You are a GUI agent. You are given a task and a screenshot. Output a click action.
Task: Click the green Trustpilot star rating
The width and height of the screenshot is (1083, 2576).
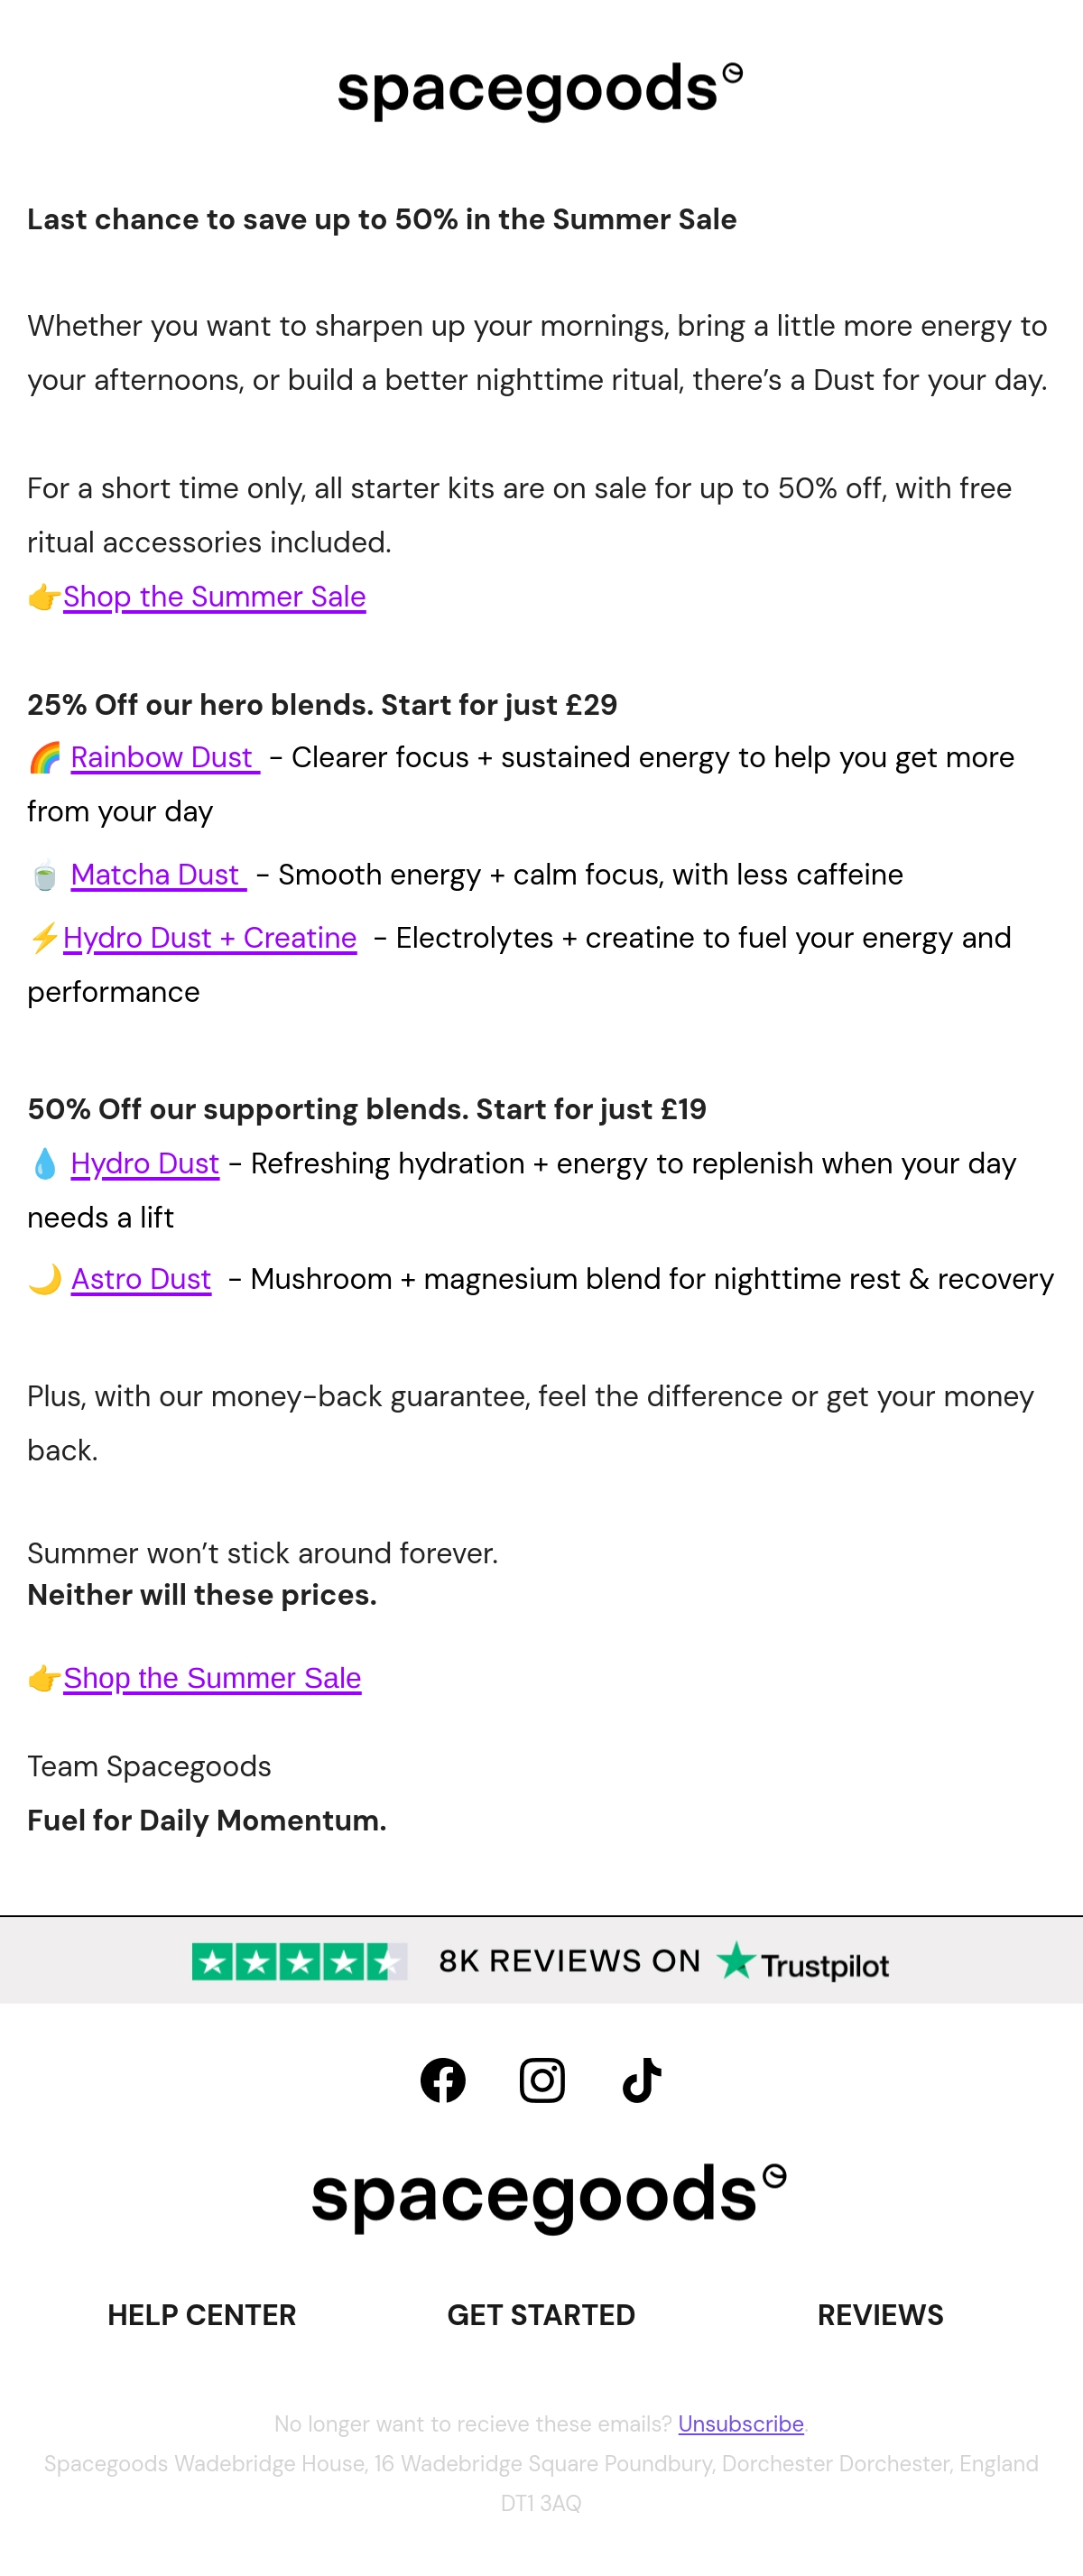(x=299, y=1962)
